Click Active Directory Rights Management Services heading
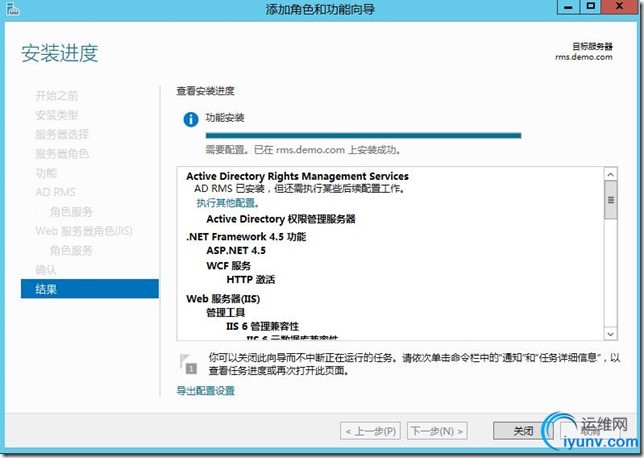The height and width of the screenshot is (458, 644). point(297,176)
